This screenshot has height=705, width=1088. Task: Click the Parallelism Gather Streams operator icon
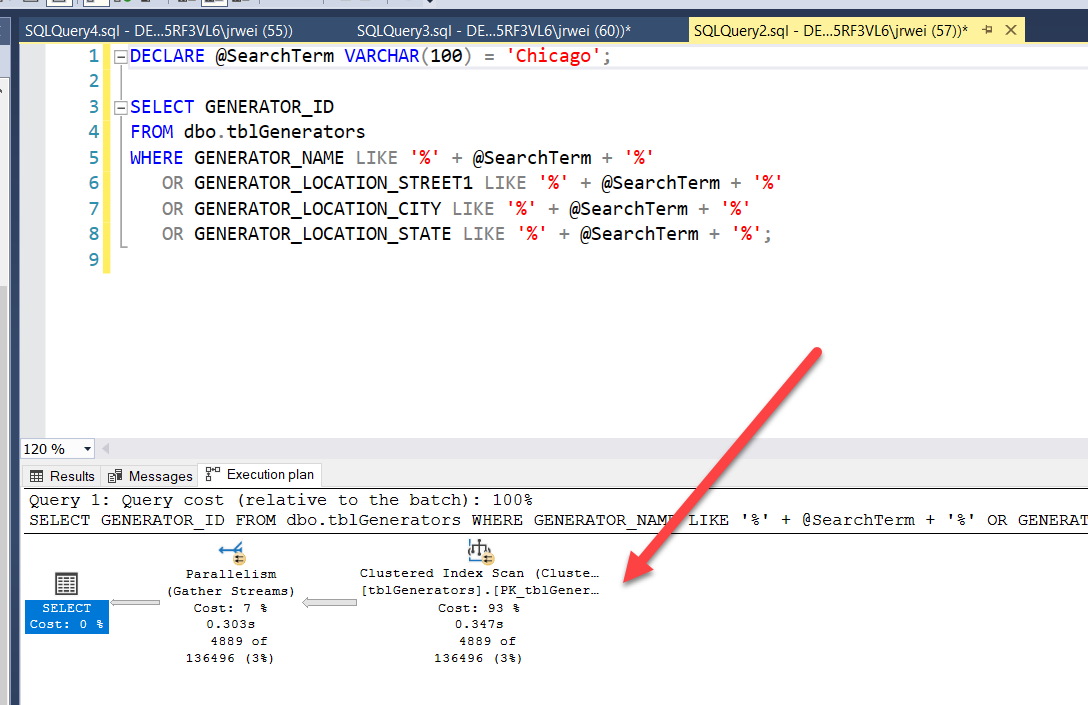pyautogui.click(x=232, y=553)
